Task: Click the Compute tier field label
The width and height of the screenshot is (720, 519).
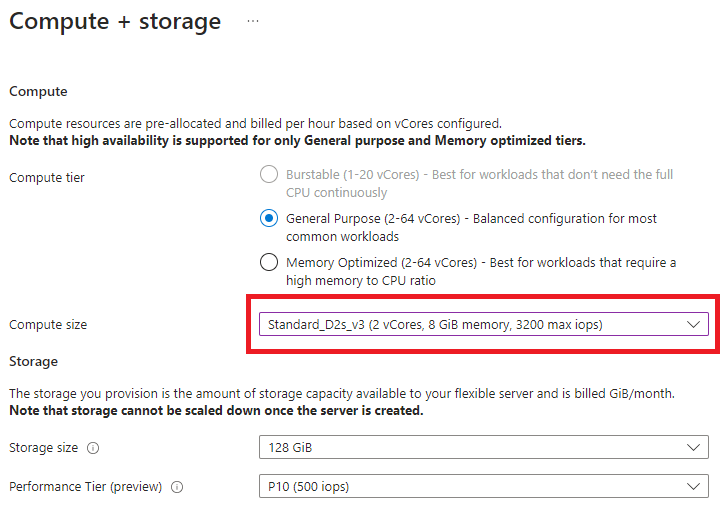Action: click(x=47, y=177)
